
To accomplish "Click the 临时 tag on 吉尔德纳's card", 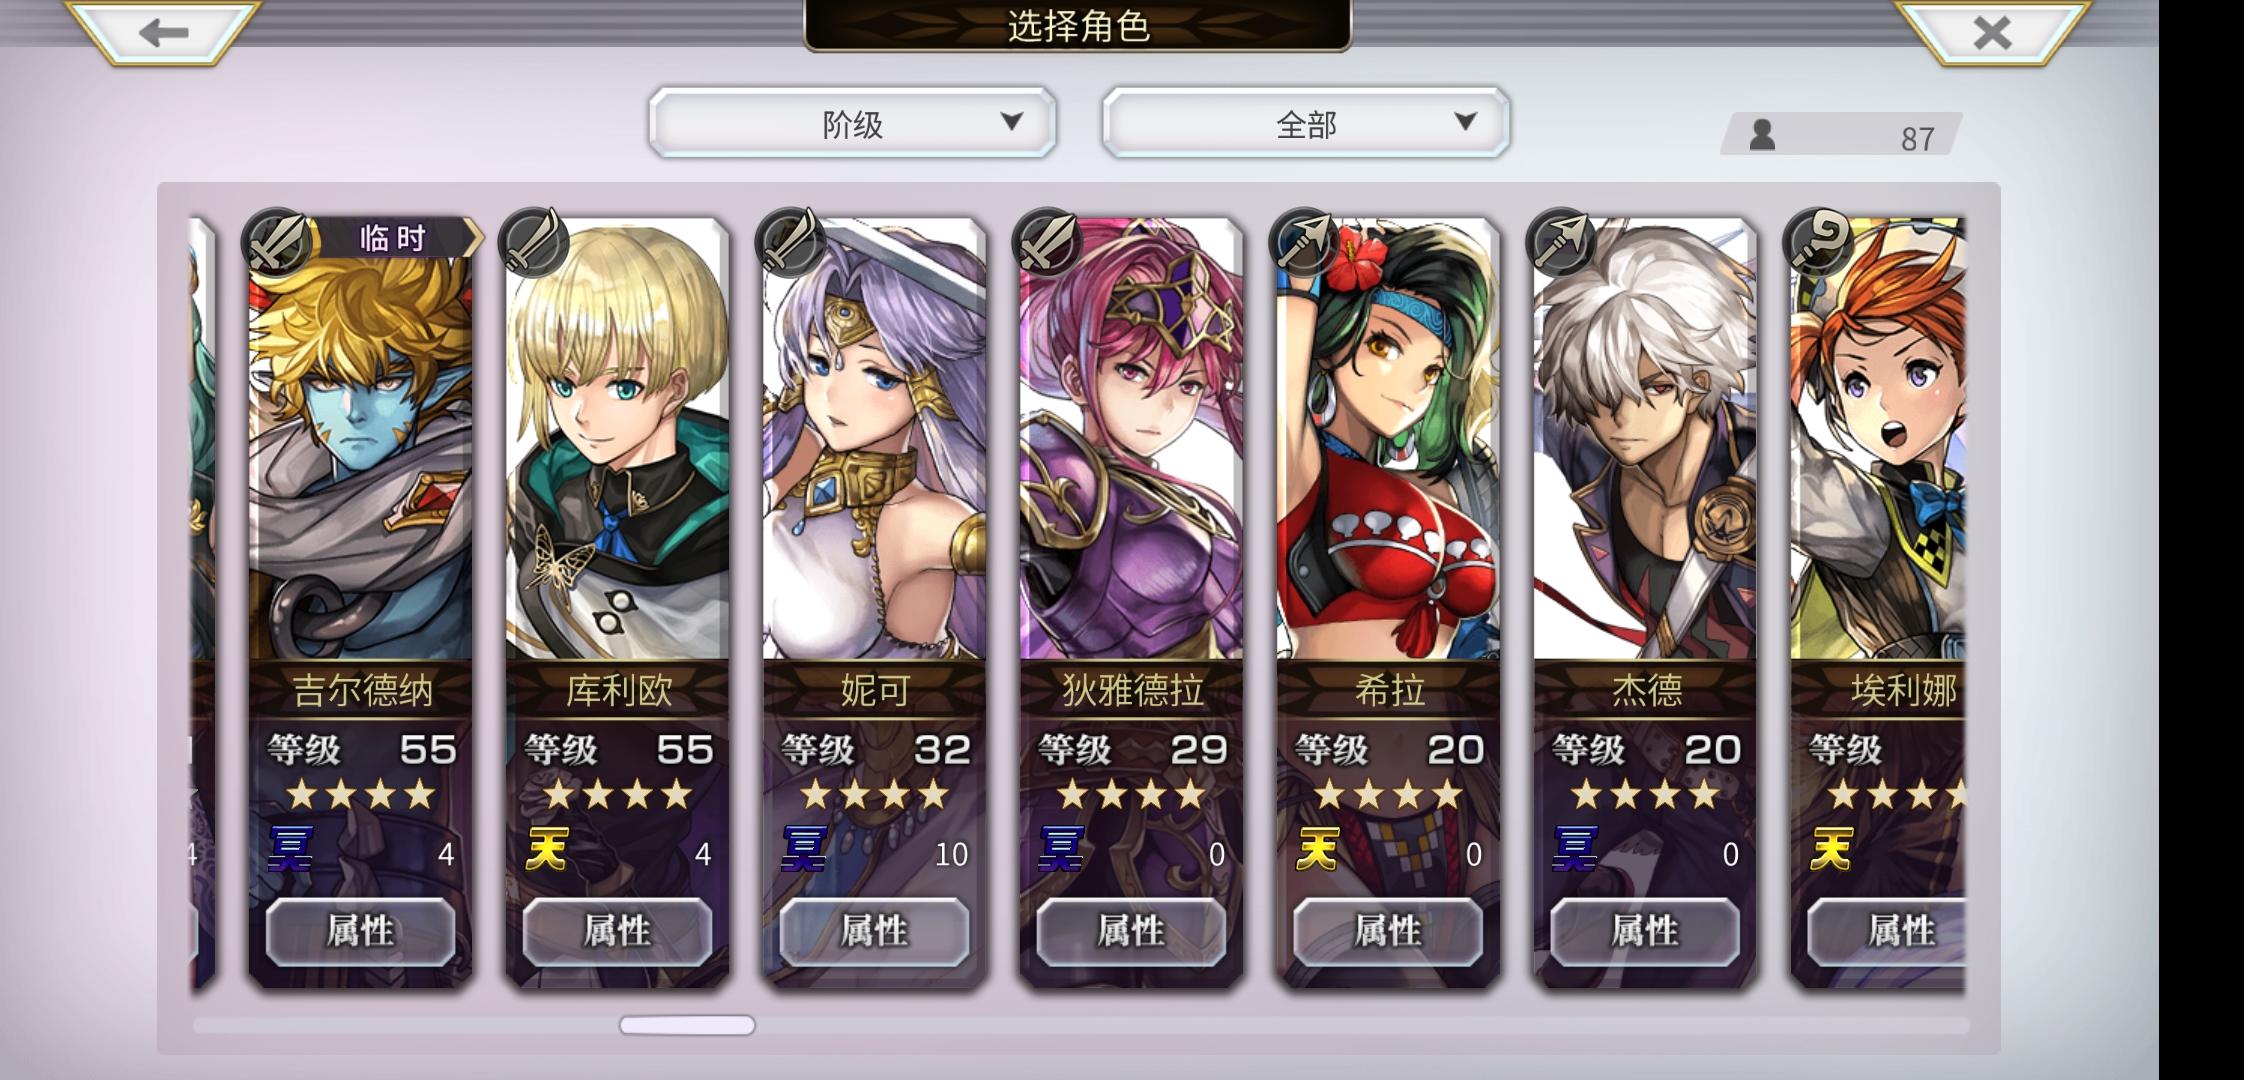I will [x=394, y=238].
